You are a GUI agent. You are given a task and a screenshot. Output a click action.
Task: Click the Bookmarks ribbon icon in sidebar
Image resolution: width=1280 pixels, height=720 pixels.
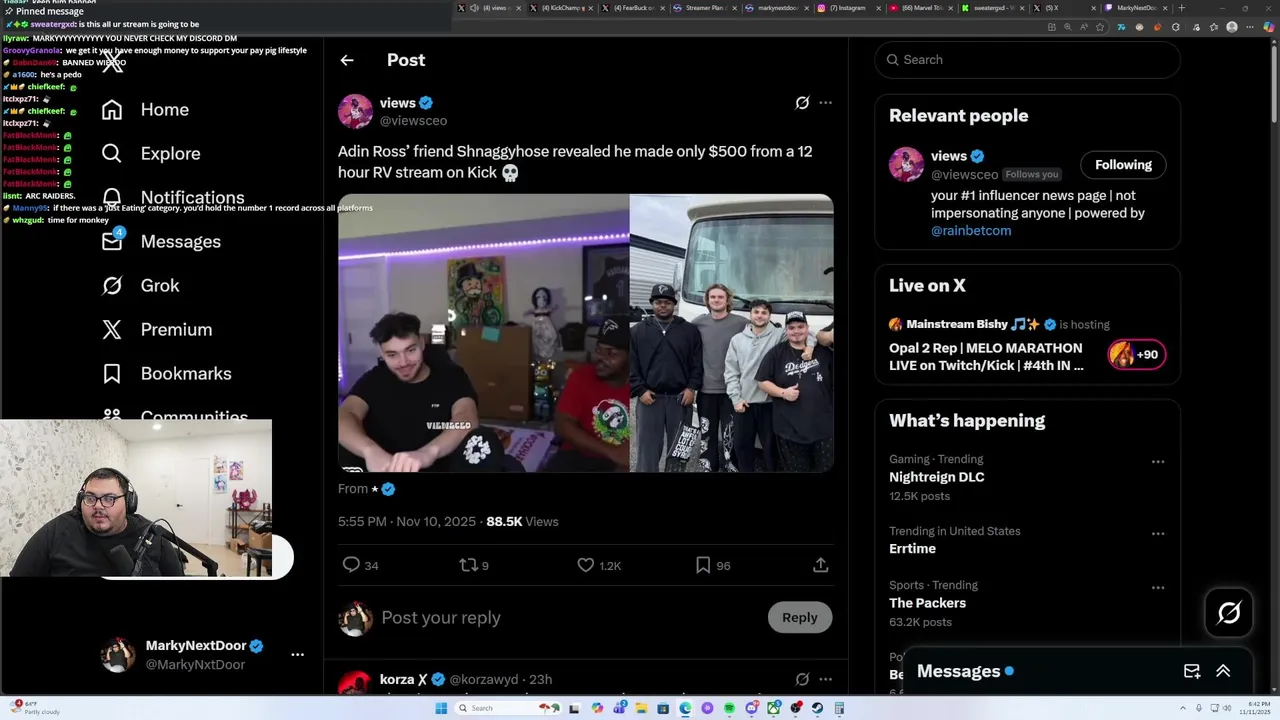point(112,374)
